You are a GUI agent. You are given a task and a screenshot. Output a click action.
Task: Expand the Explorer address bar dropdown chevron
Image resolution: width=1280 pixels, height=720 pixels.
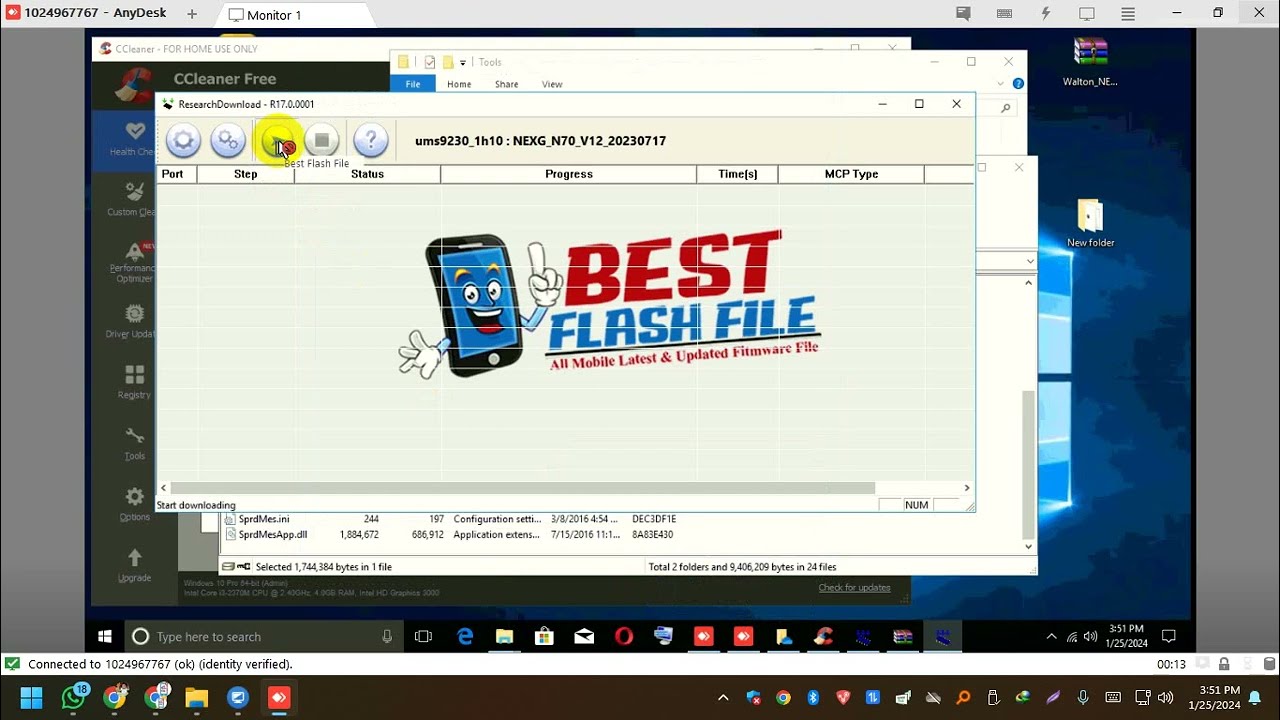[1030, 262]
